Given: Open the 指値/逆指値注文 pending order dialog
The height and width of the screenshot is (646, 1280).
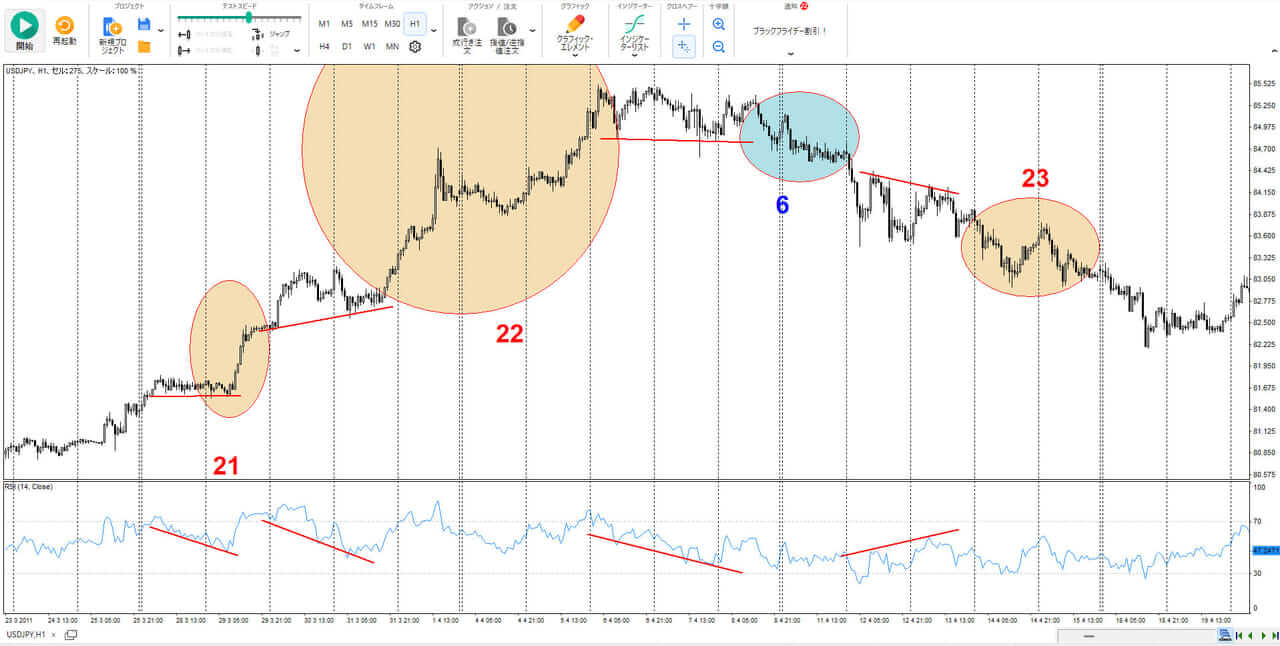Looking at the screenshot, I should click(508, 34).
